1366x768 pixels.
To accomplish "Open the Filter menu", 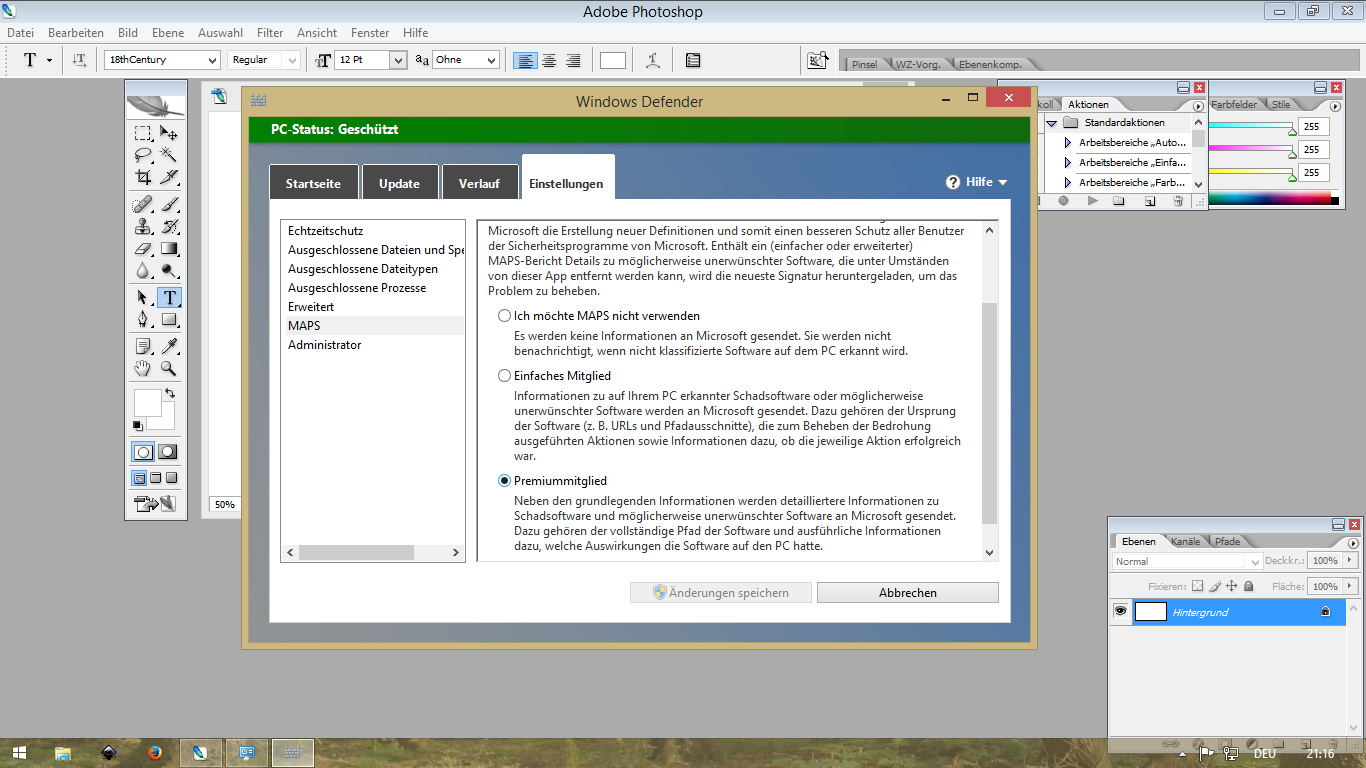I will (x=270, y=33).
